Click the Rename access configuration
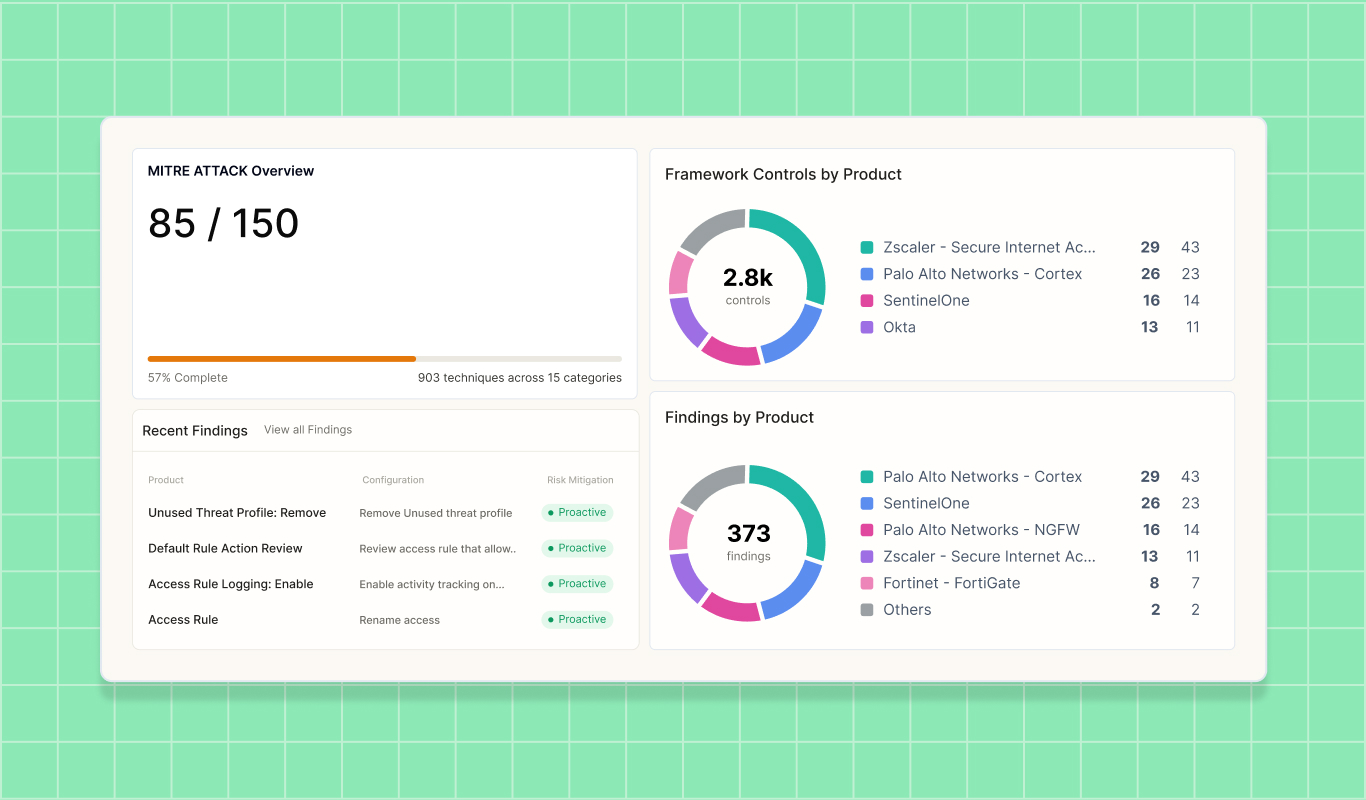The image size is (1366, 800). pyautogui.click(x=399, y=620)
